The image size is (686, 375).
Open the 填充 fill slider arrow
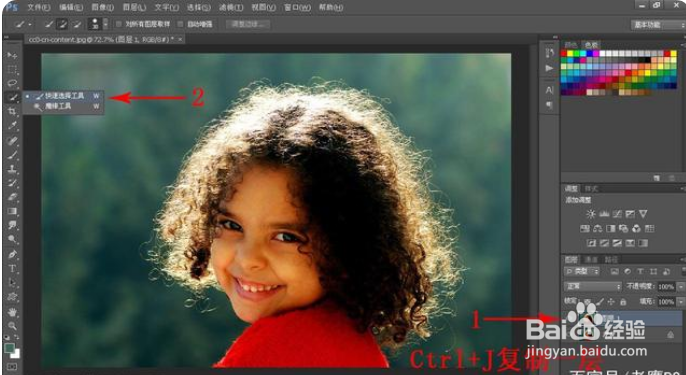(681, 301)
